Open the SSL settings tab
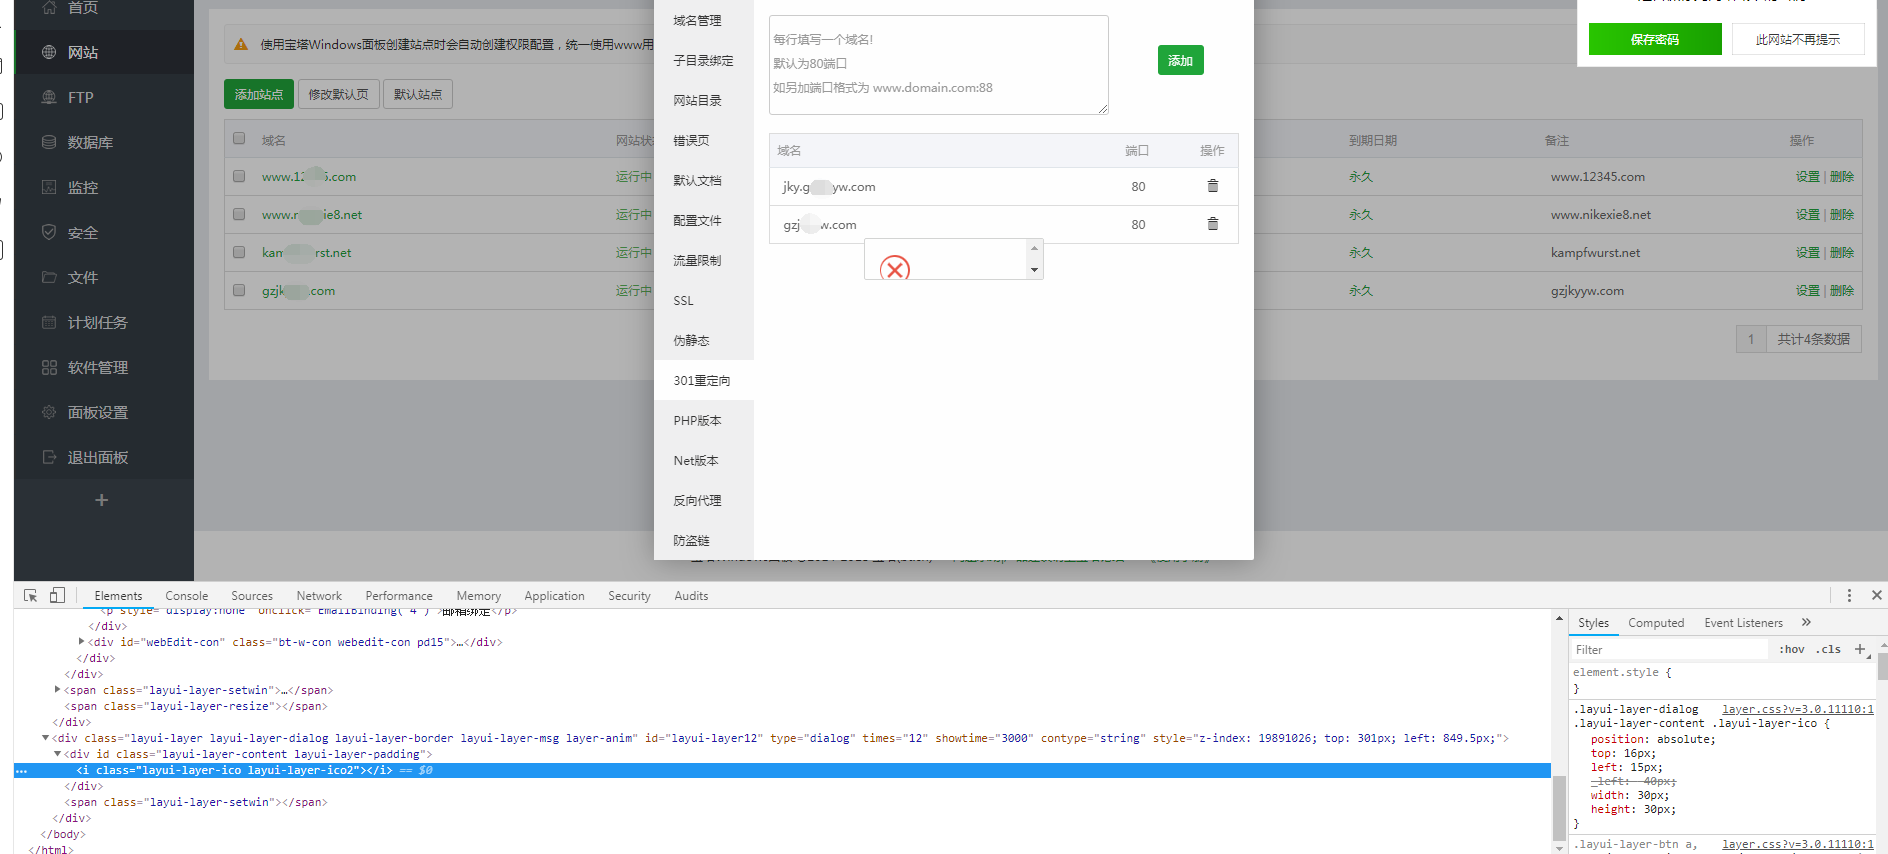 pos(704,300)
